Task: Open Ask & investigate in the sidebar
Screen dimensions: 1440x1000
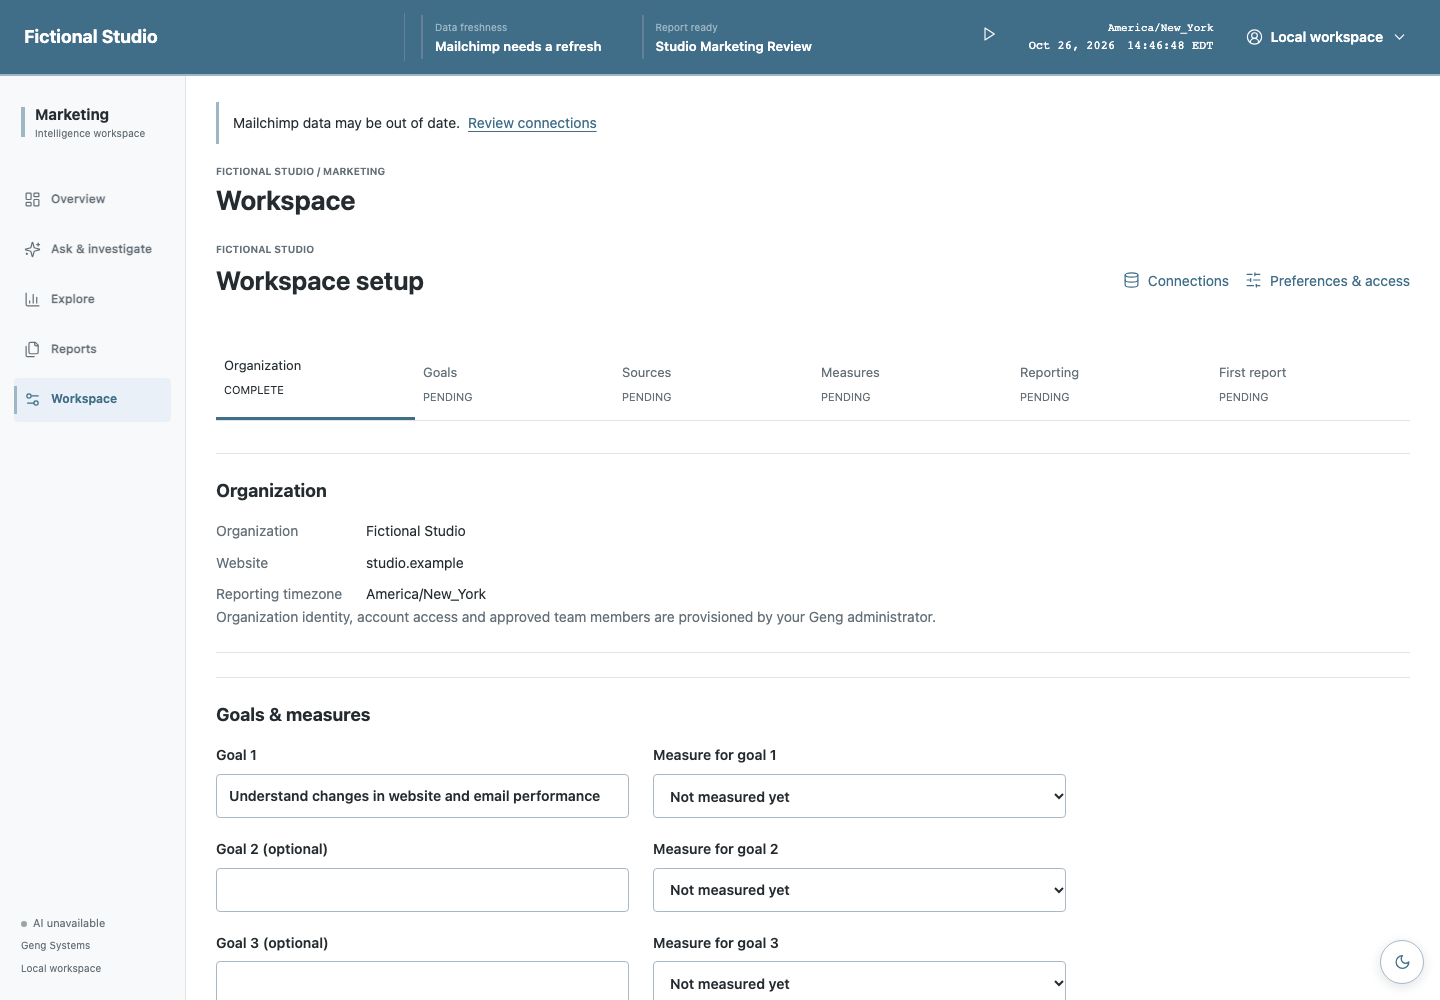Action: click(x=92, y=249)
